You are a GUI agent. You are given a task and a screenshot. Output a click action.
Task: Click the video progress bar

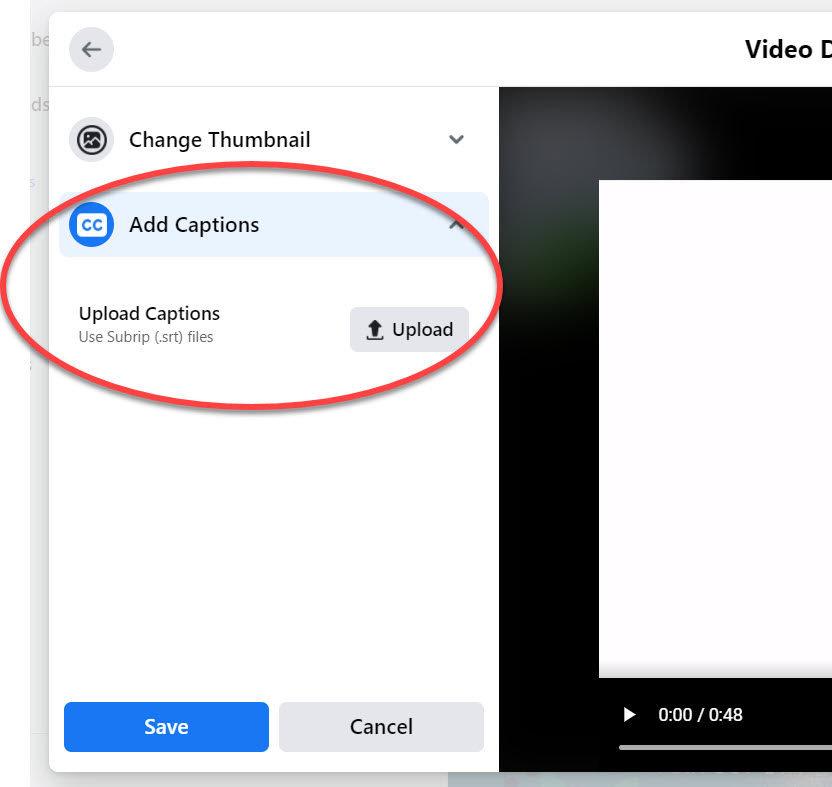click(x=726, y=748)
